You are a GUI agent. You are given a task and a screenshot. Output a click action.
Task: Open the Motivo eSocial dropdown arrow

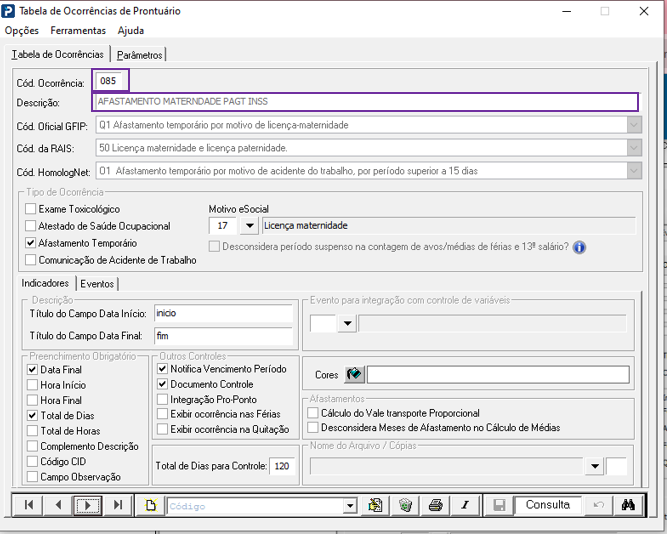[249, 226]
